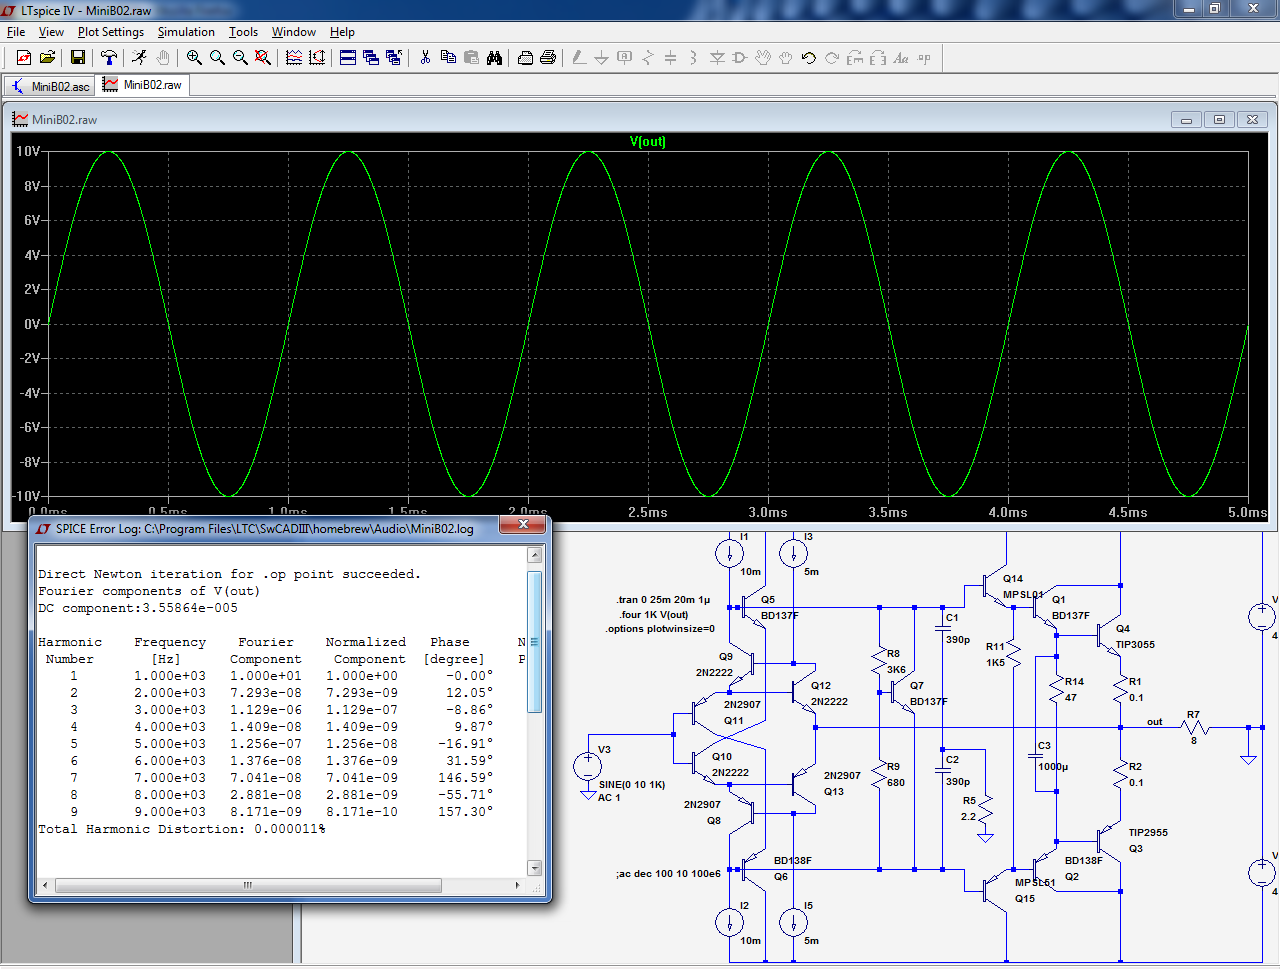Save with the floppy disk icon
The image size is (1280, 969).
[x=77, y=58]
